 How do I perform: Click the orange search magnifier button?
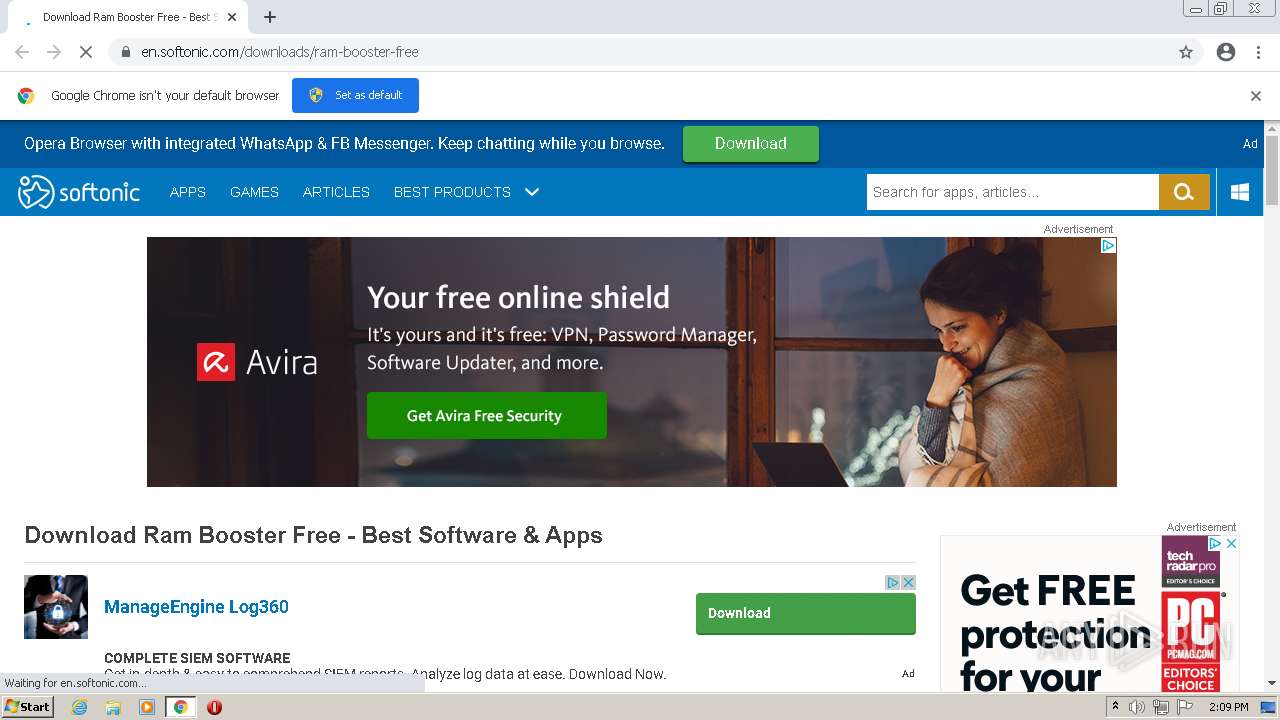pyautogui.click(x=1184, y=192)
